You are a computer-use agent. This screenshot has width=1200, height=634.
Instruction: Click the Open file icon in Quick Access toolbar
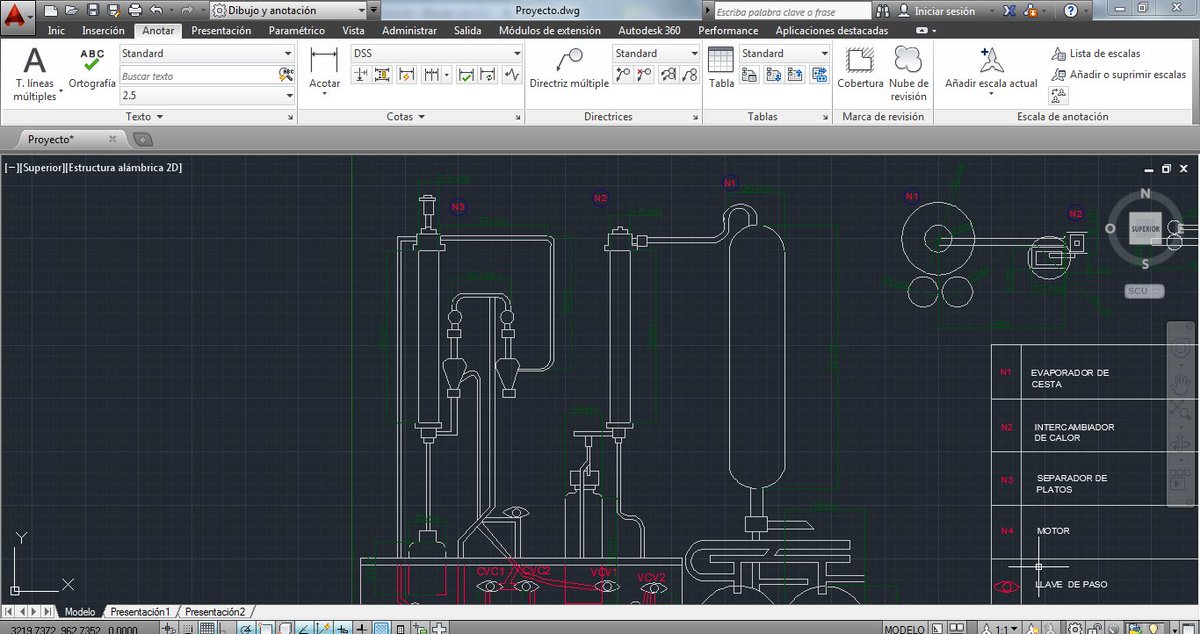click(x=73, y=11)
